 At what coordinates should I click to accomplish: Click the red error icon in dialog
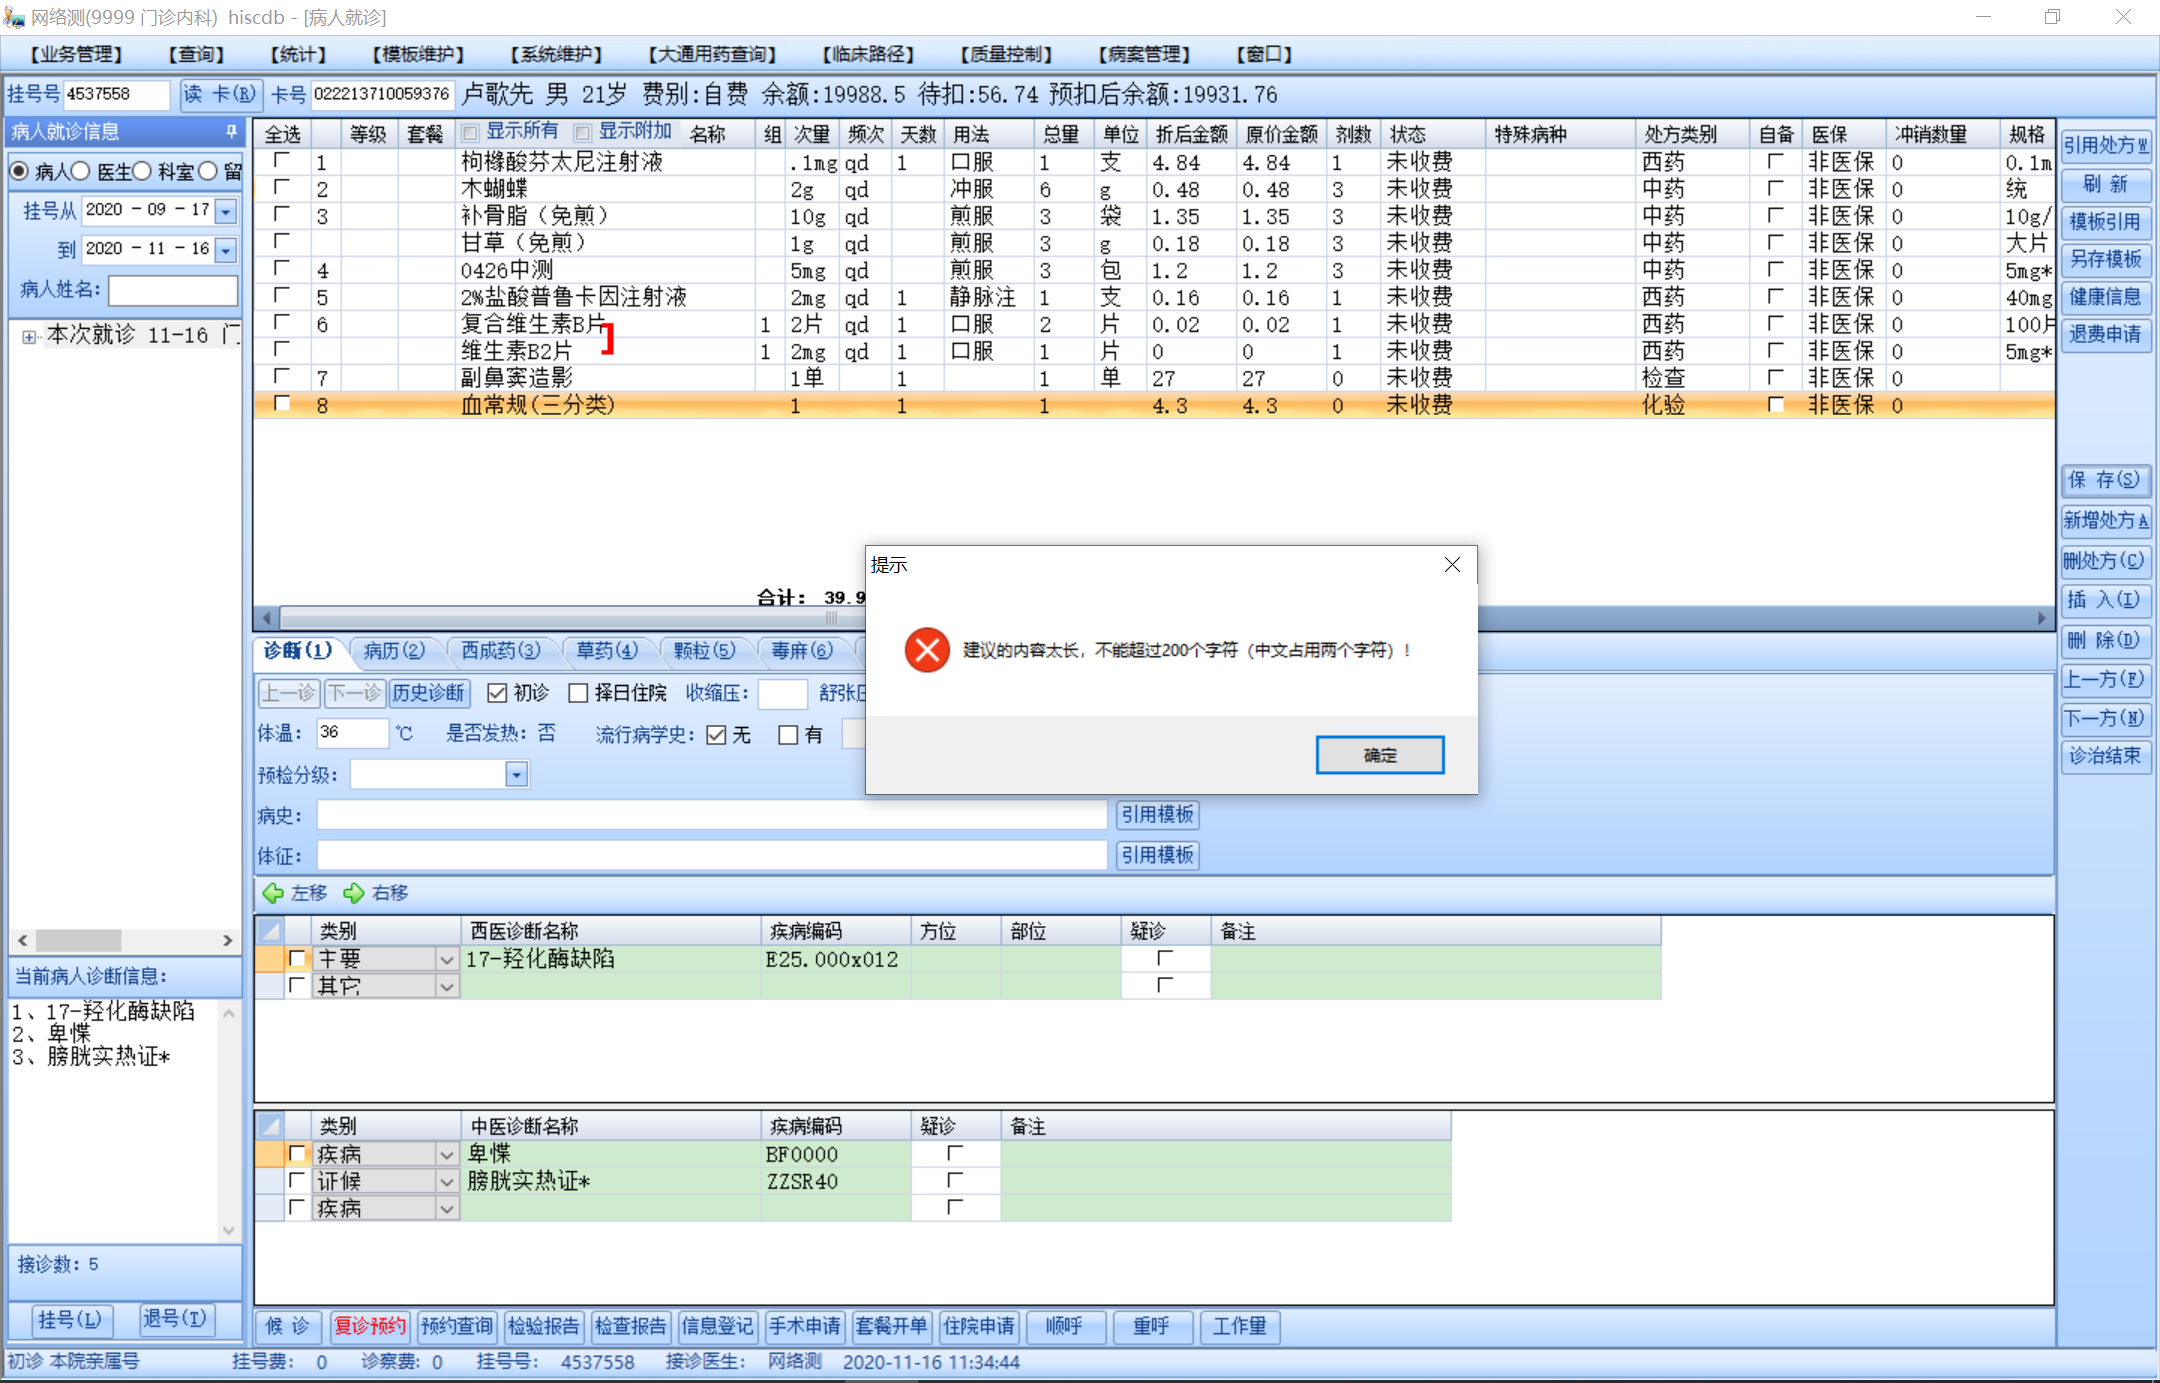point(926,650)
